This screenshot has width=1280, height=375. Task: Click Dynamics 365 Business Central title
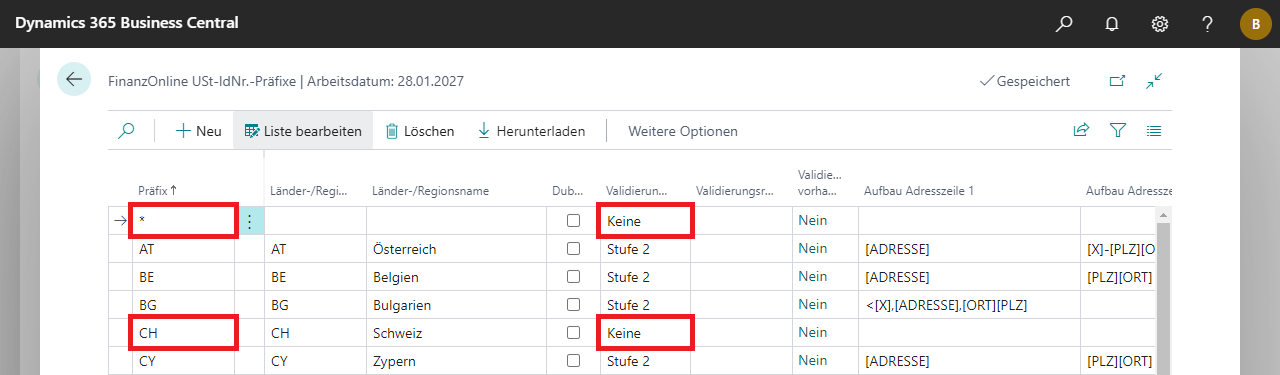pyautogui.click(x=126, y=23)
